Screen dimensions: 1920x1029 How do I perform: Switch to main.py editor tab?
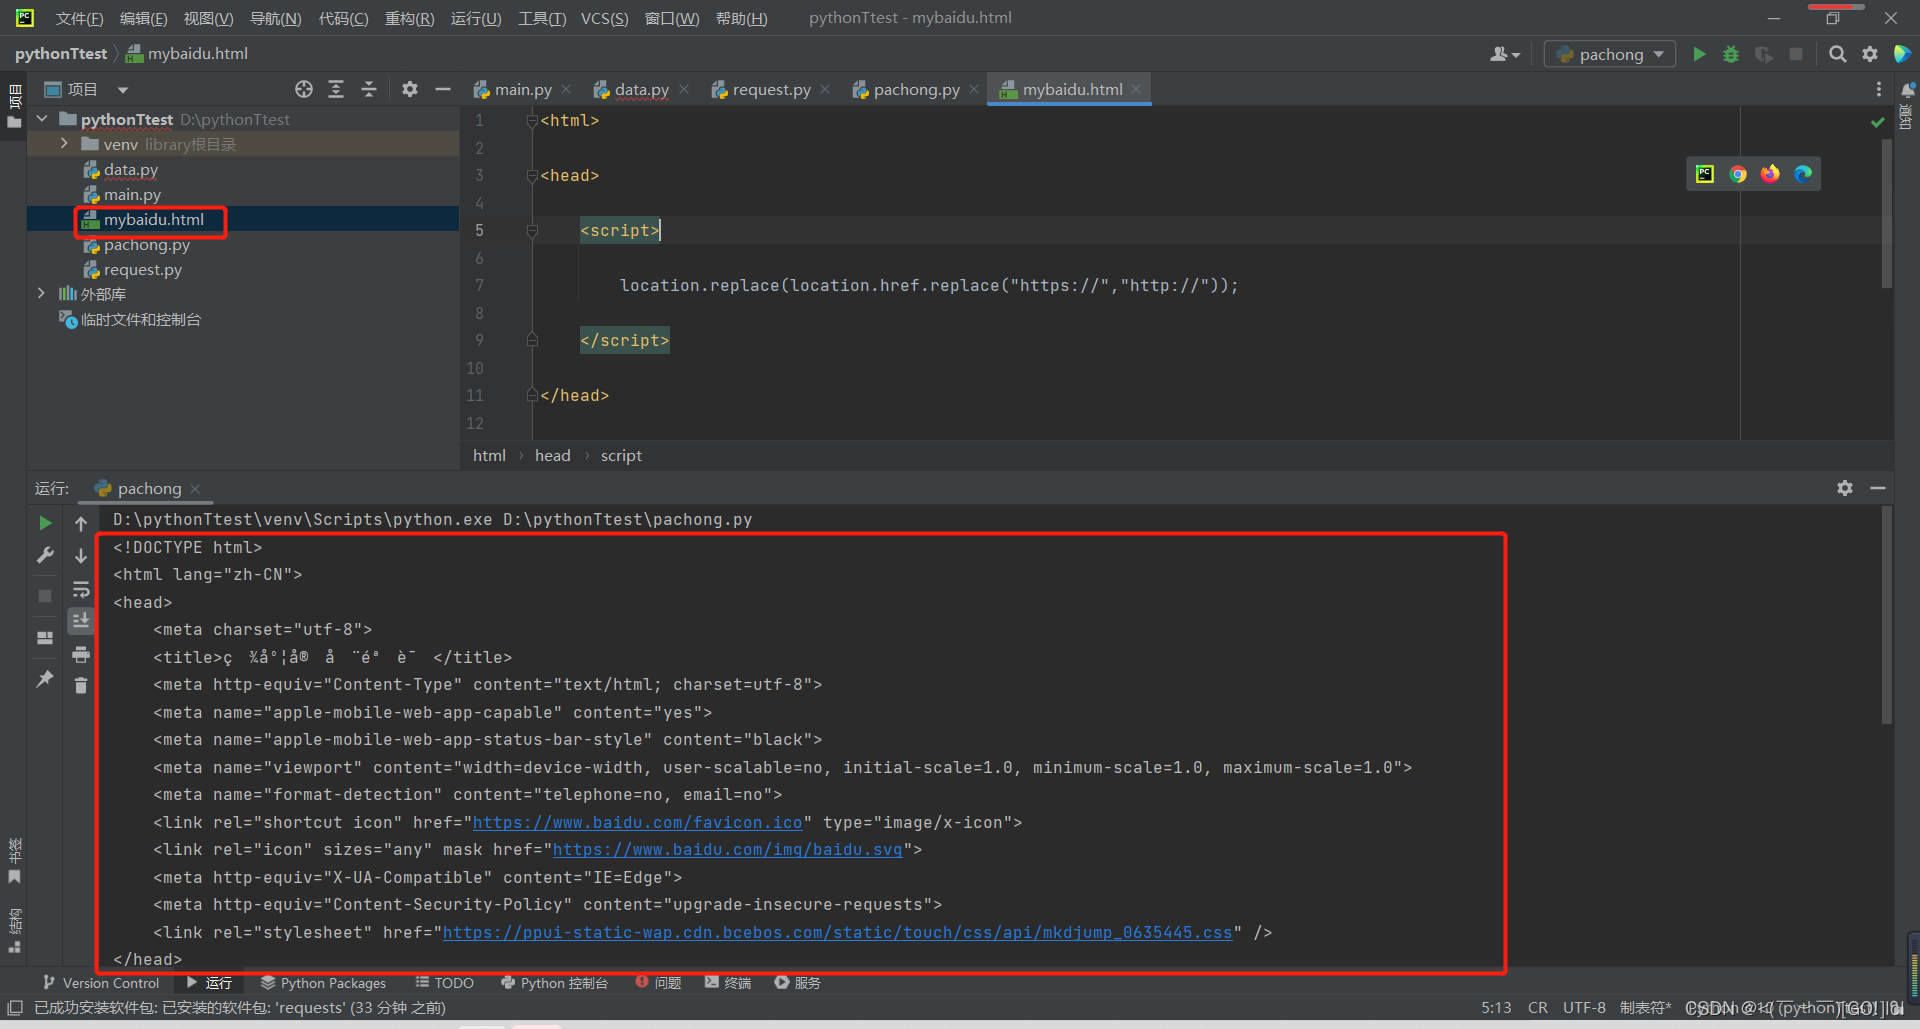[523, 89]
